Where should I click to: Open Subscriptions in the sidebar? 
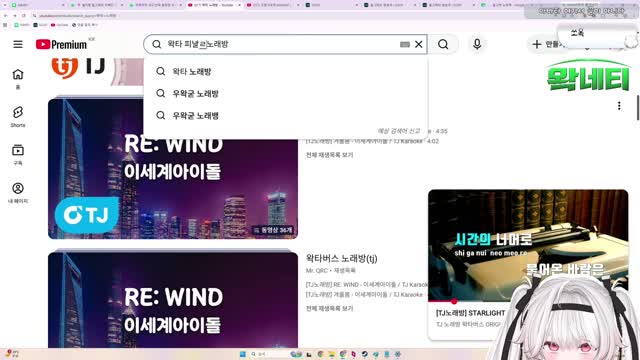[x=18, y=155]
